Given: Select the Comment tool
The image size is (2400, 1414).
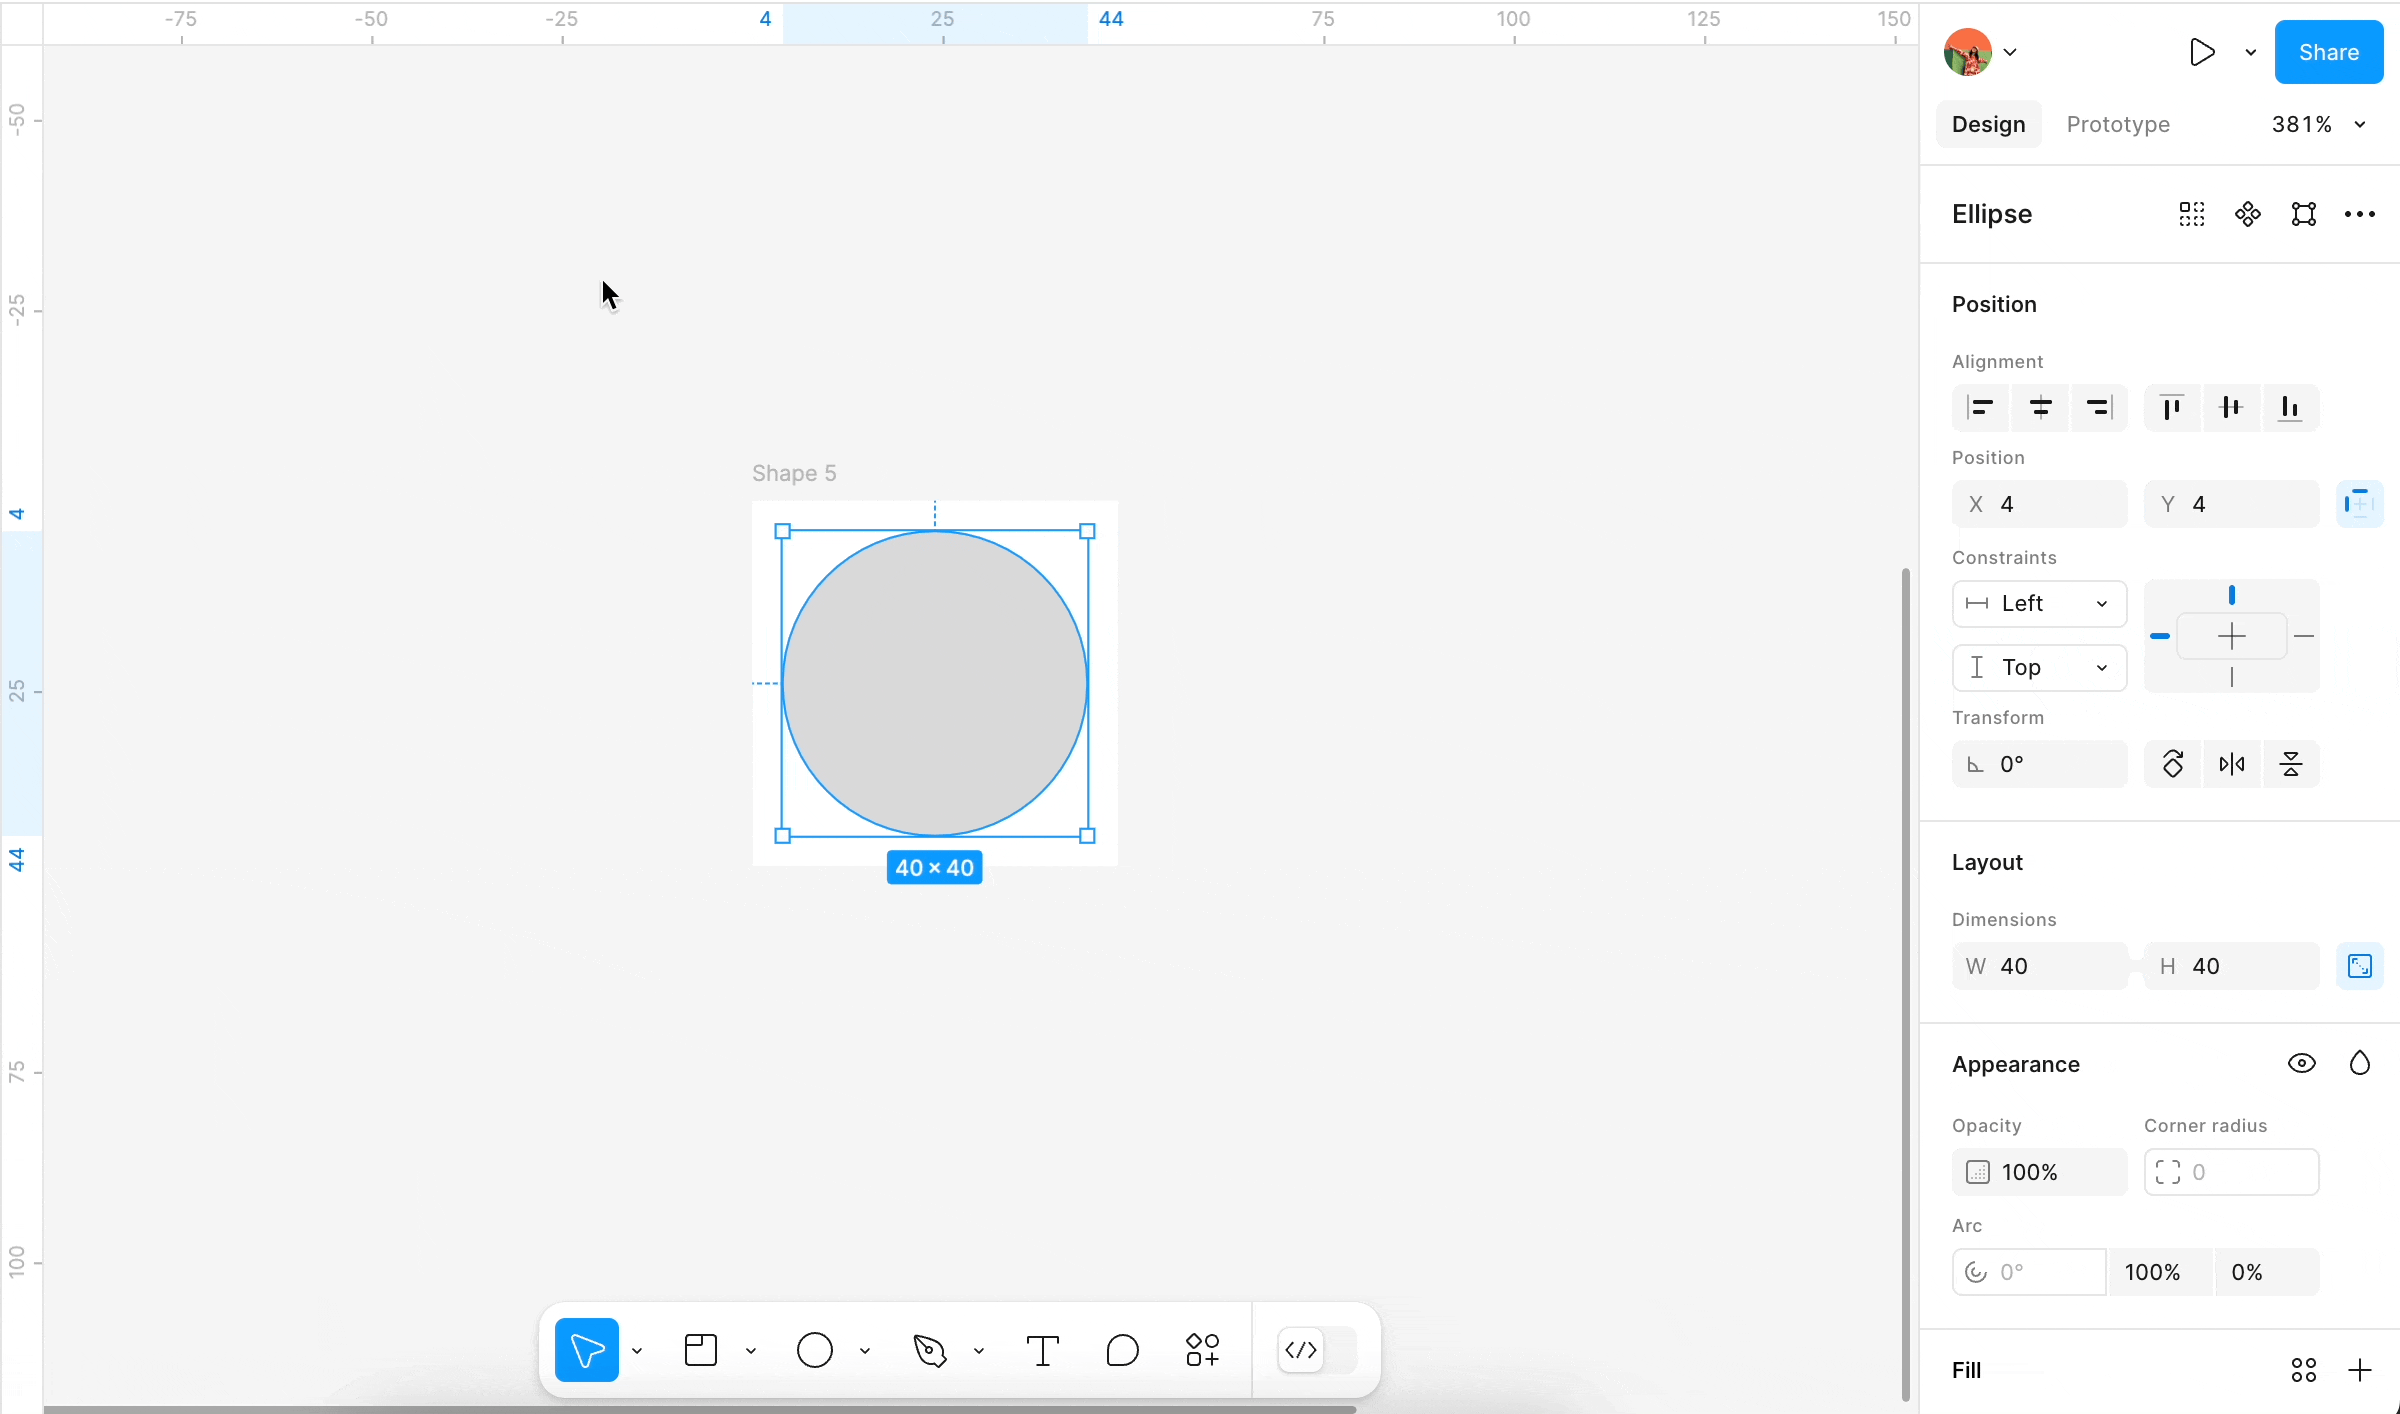Looking at the screenshot, I should pyautogui.click(x=1122, y=1350).
